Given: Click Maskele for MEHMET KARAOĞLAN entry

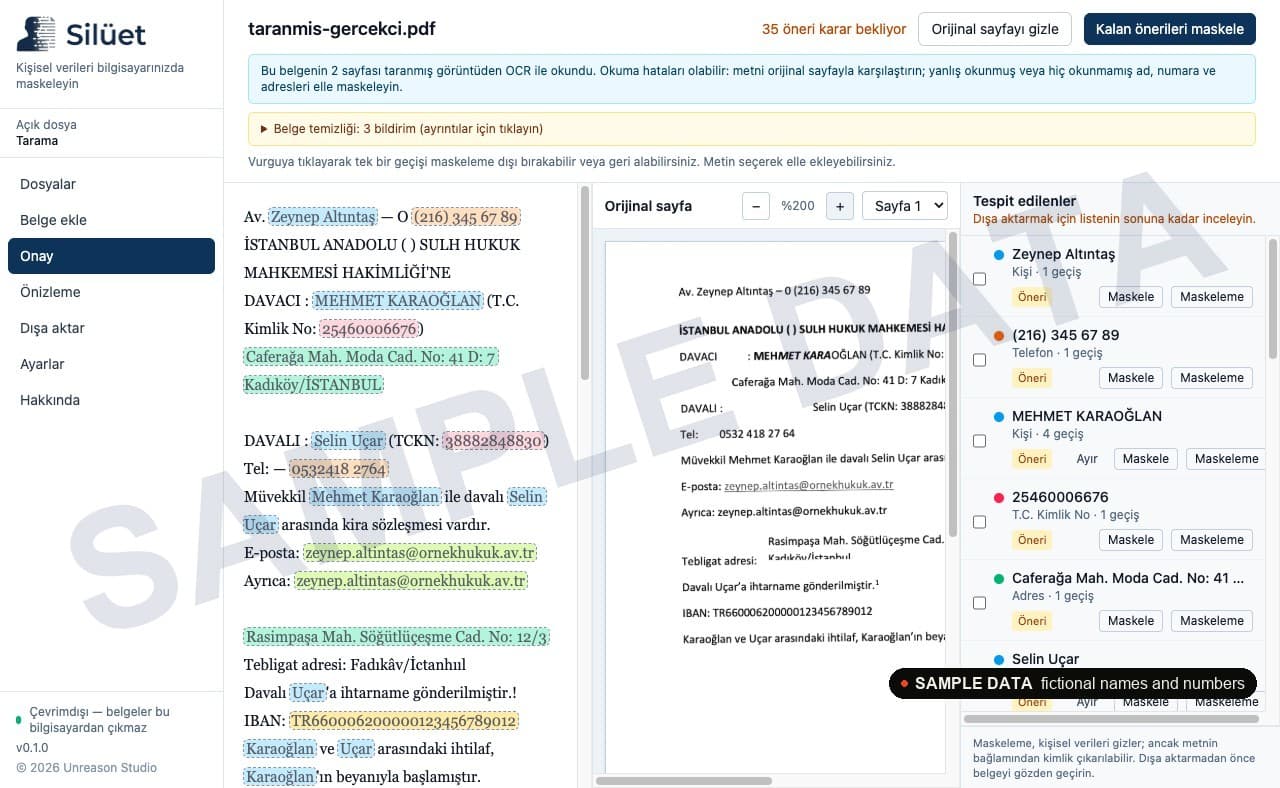Looking at the screenshot, I should pyautogui.click(x=1146, y=459).
